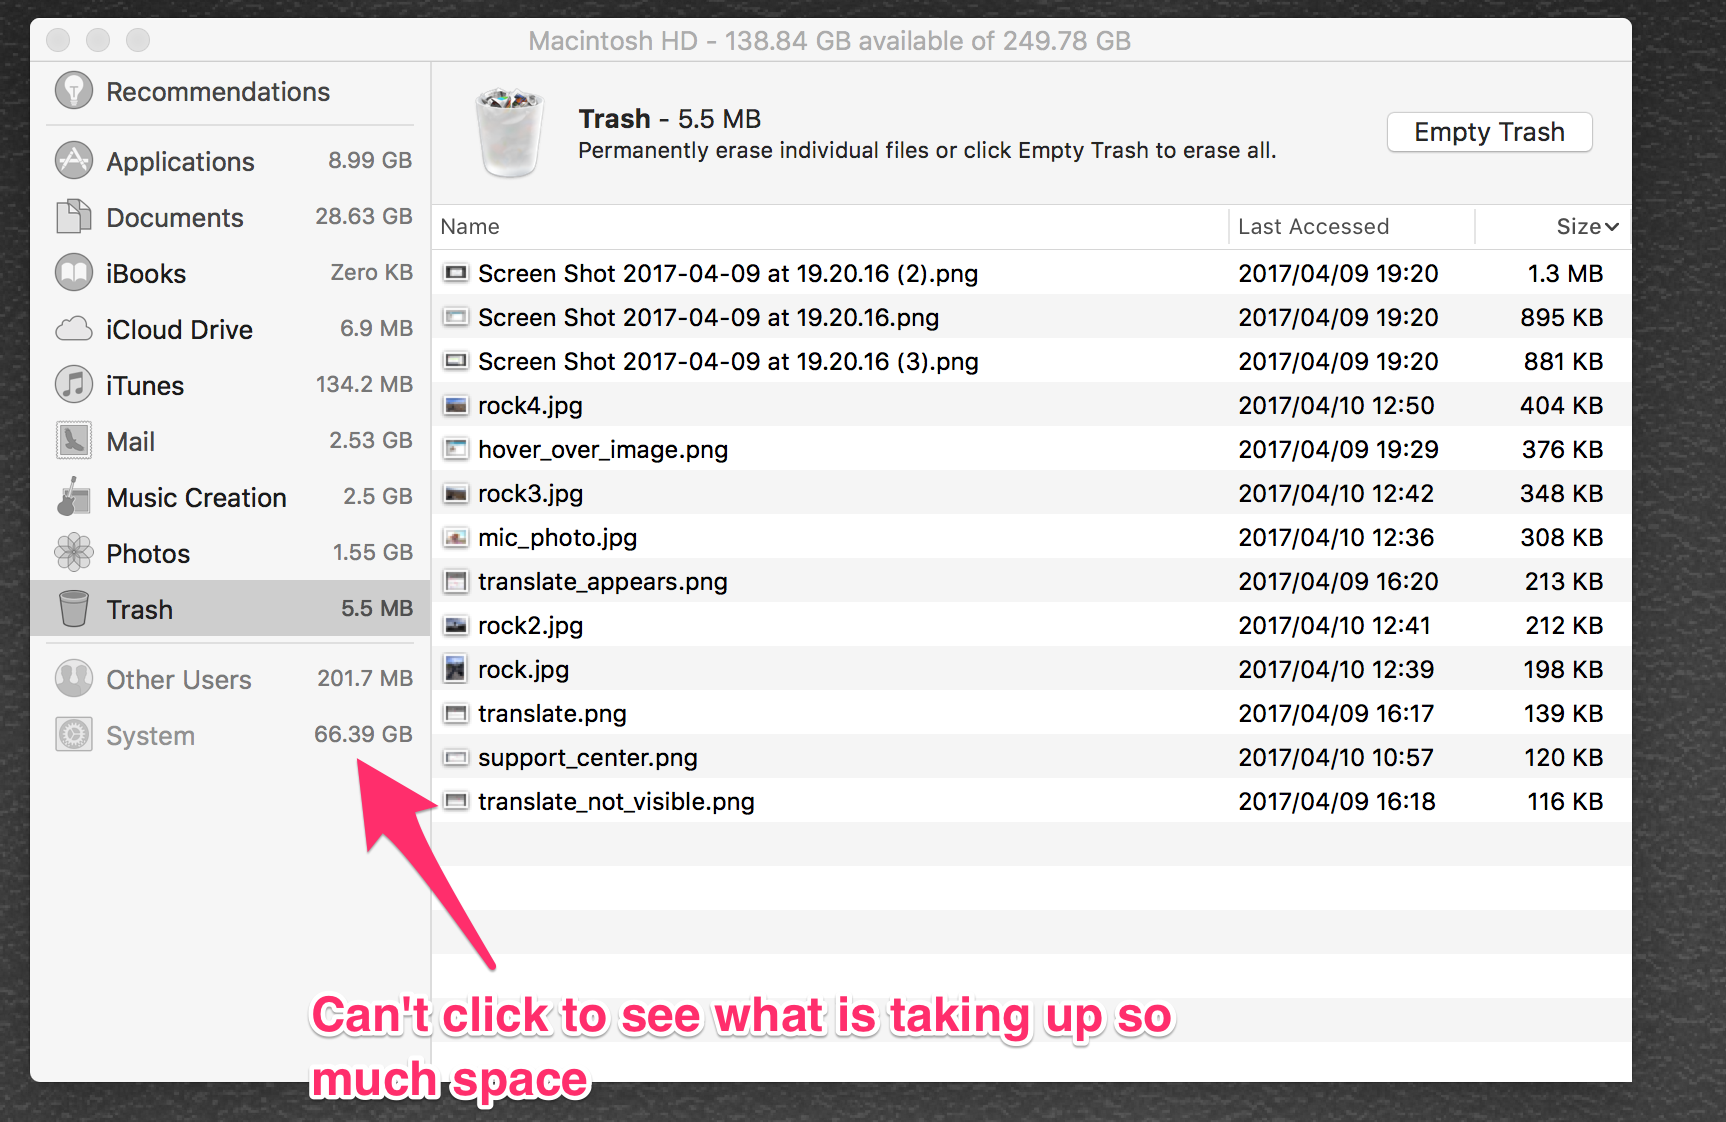Click file icon of translate_appears.png
The image size is (1726, 1122).
pyautogui.click(x=456, y=581)
